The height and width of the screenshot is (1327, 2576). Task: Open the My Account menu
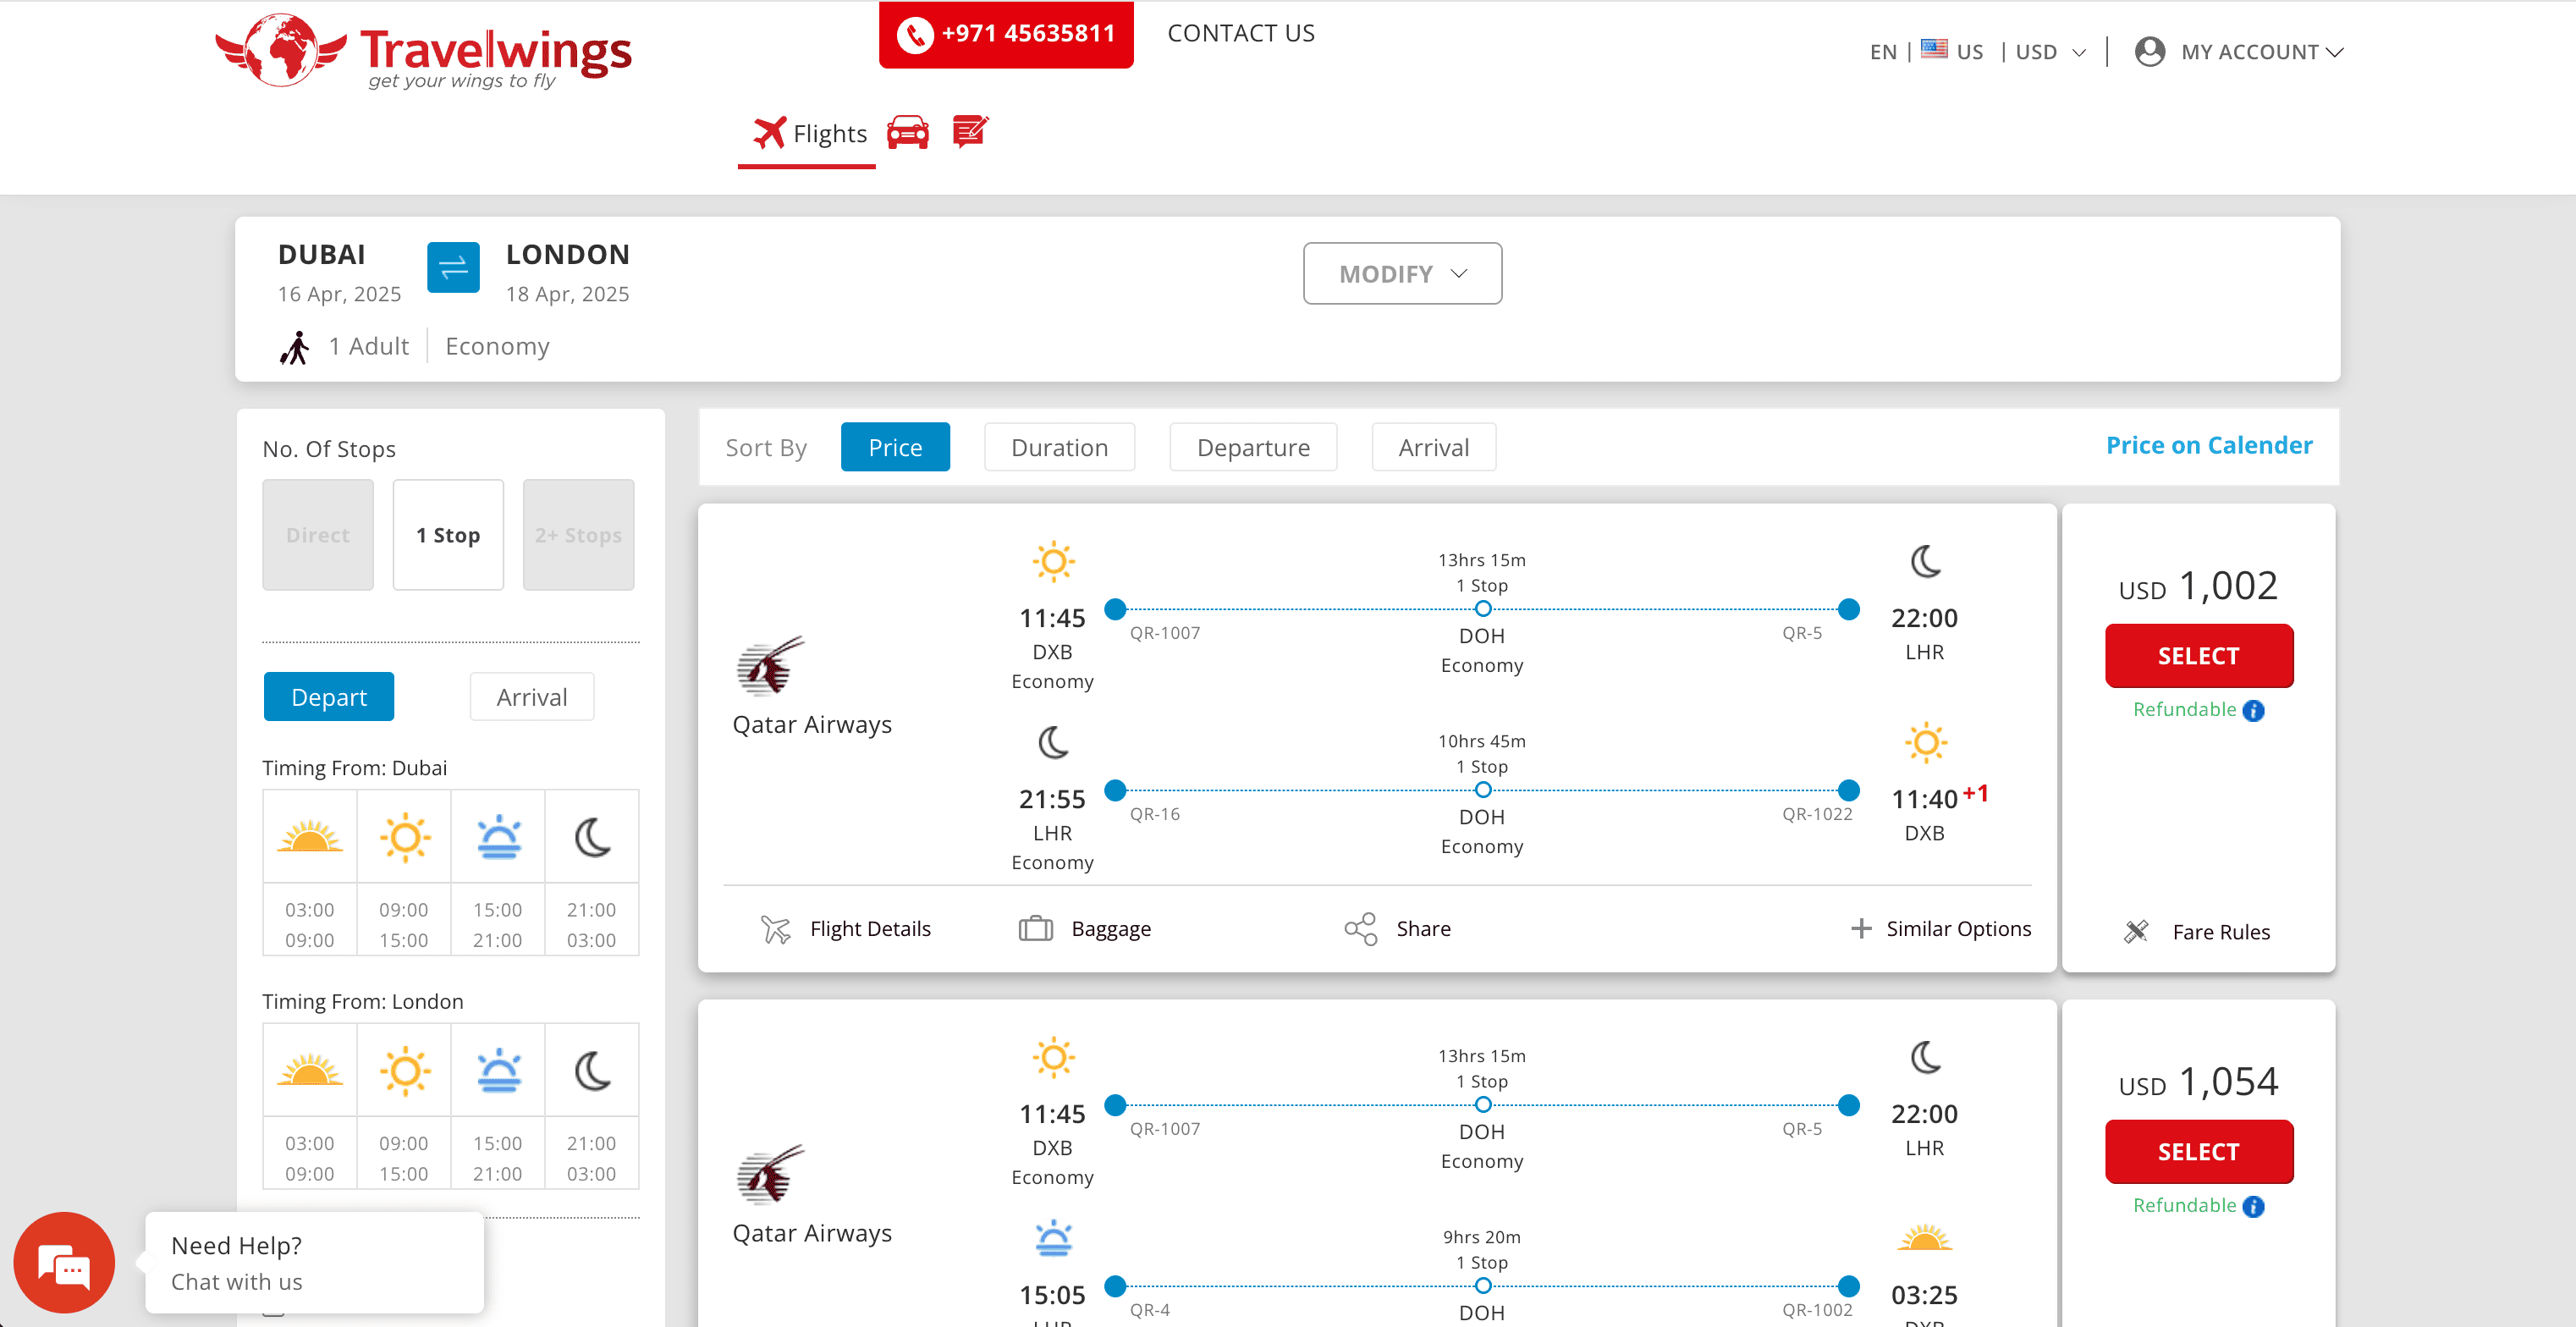(x=2261, y=52)
